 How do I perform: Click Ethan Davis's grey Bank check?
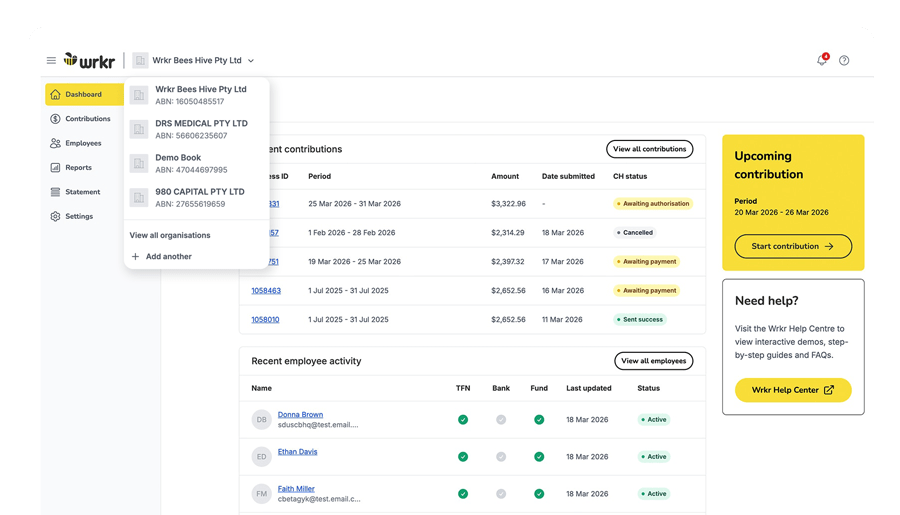[x=501, y=457]
